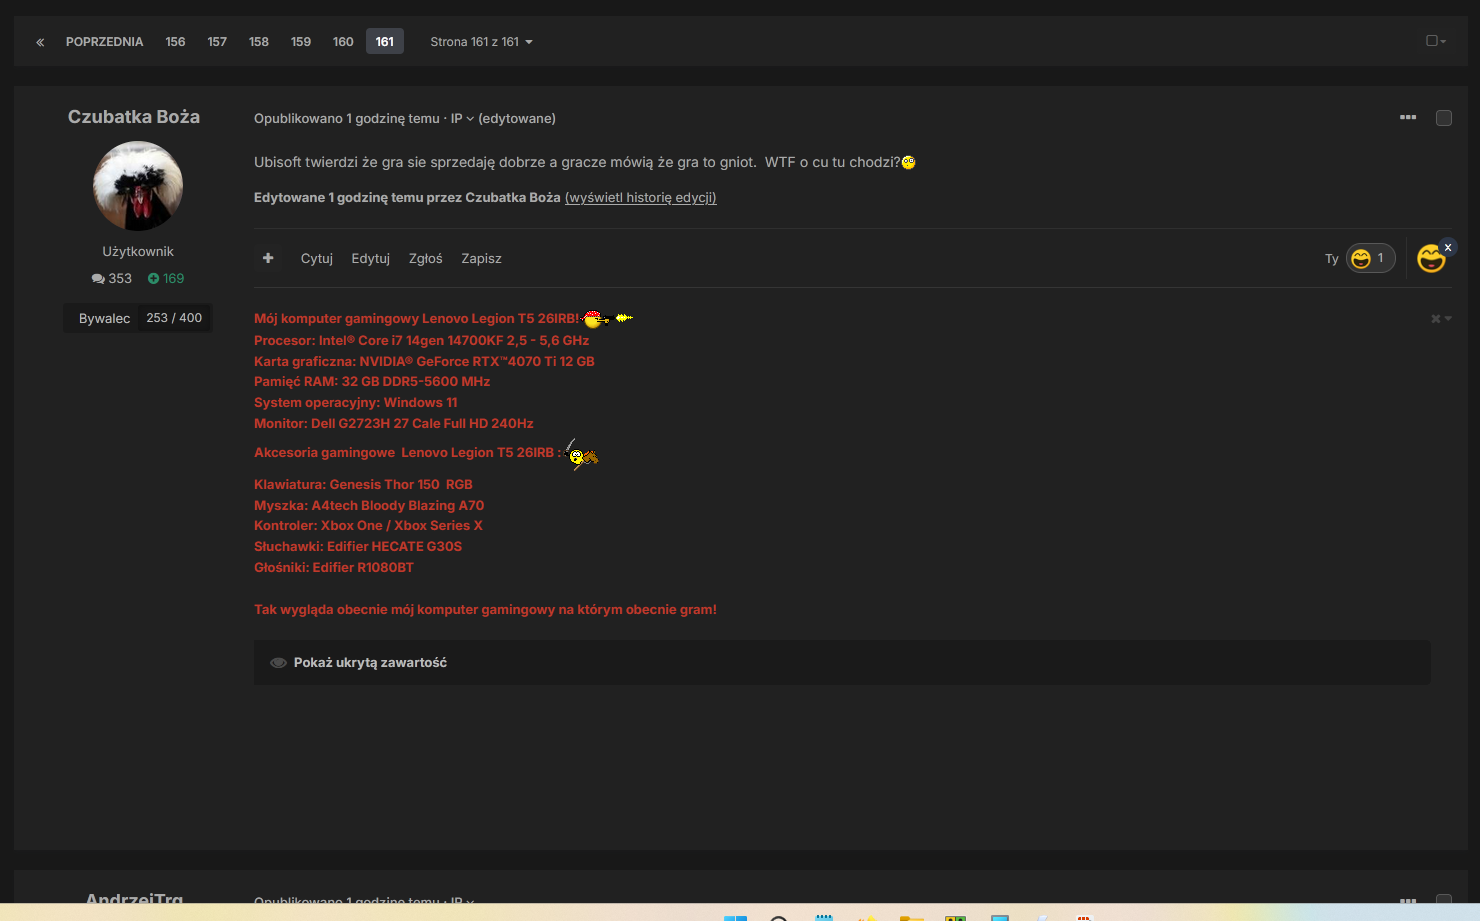Open 'wyświetl historię edycji' link

click(641, 198)
